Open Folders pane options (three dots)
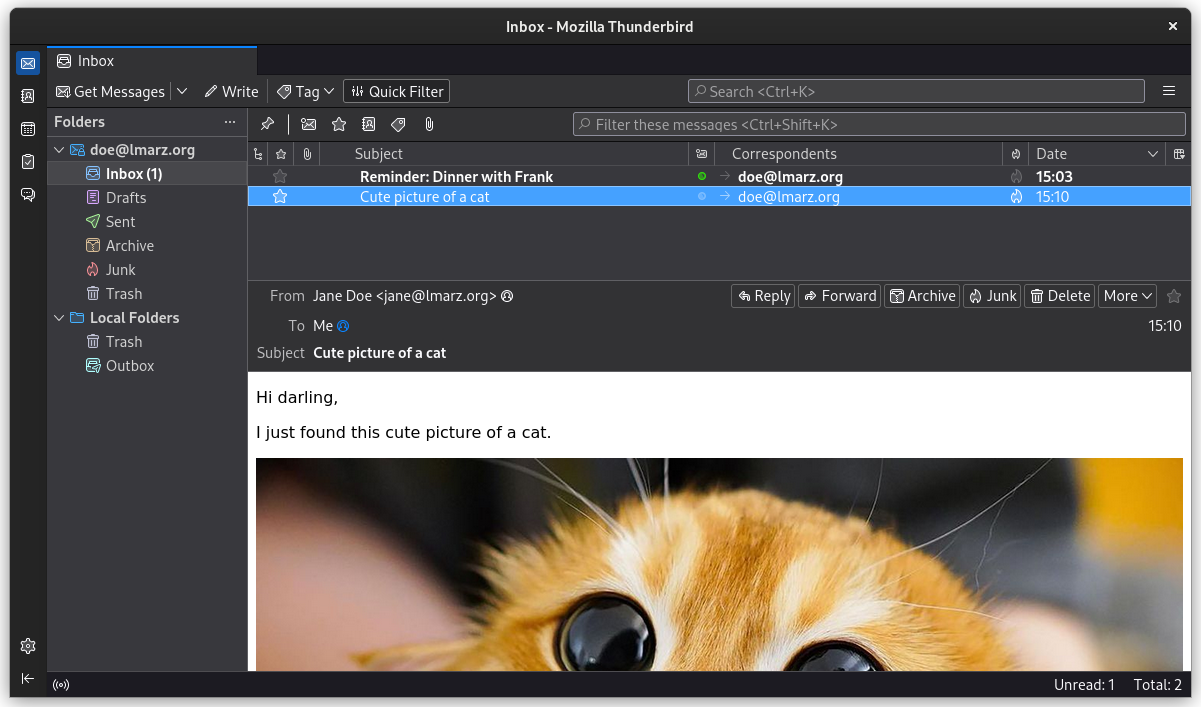 [x=230, y=122]
